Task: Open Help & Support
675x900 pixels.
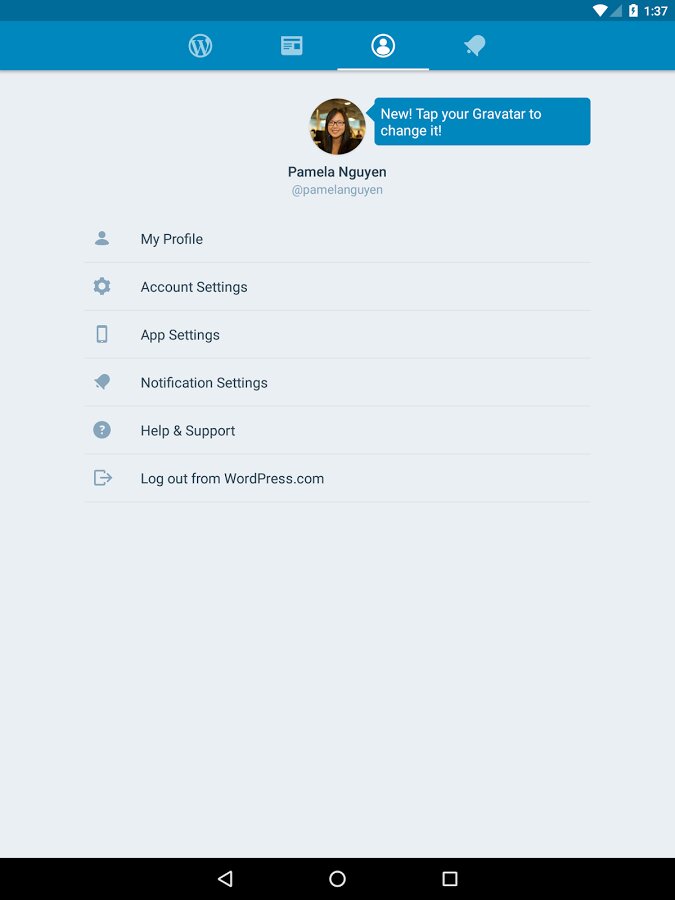Action: coord(188,431)
